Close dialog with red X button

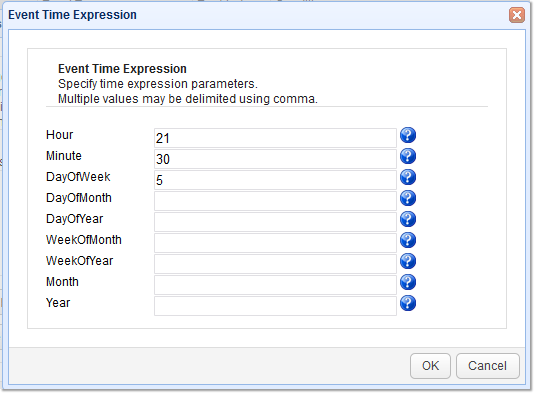coord(517,15)
